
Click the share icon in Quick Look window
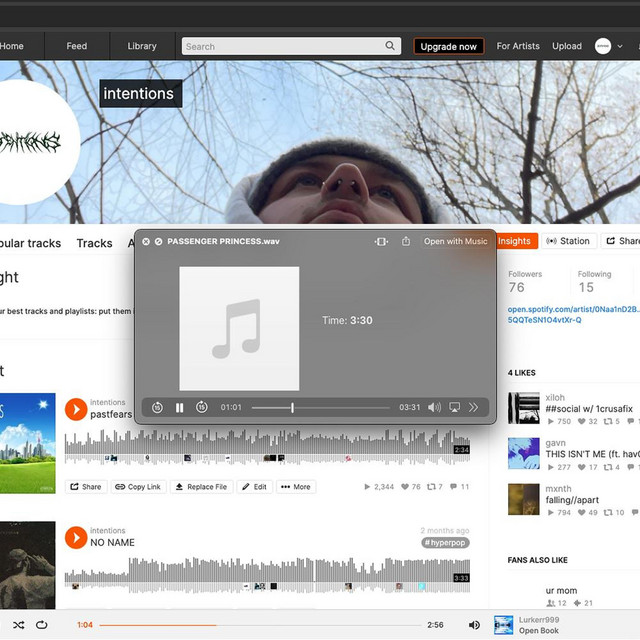(406, 241)
